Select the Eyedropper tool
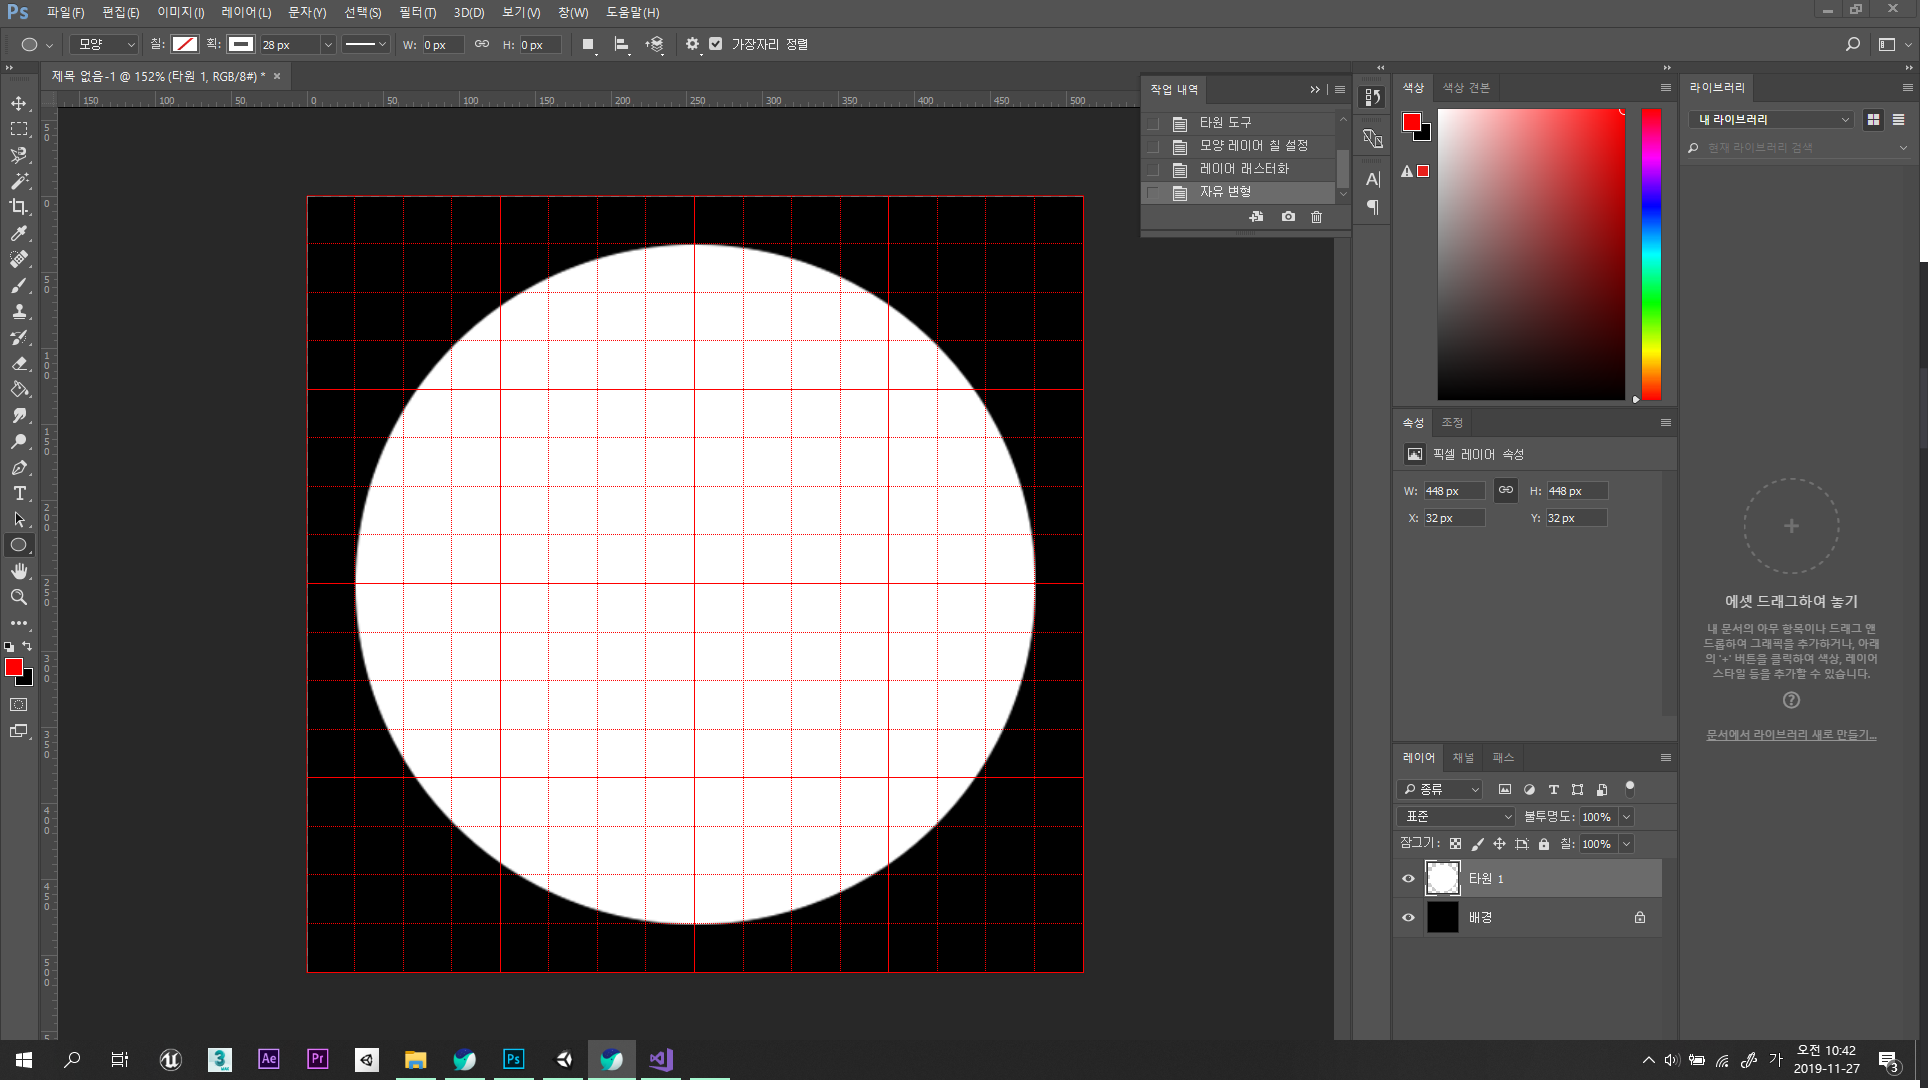 coord(19,233)
